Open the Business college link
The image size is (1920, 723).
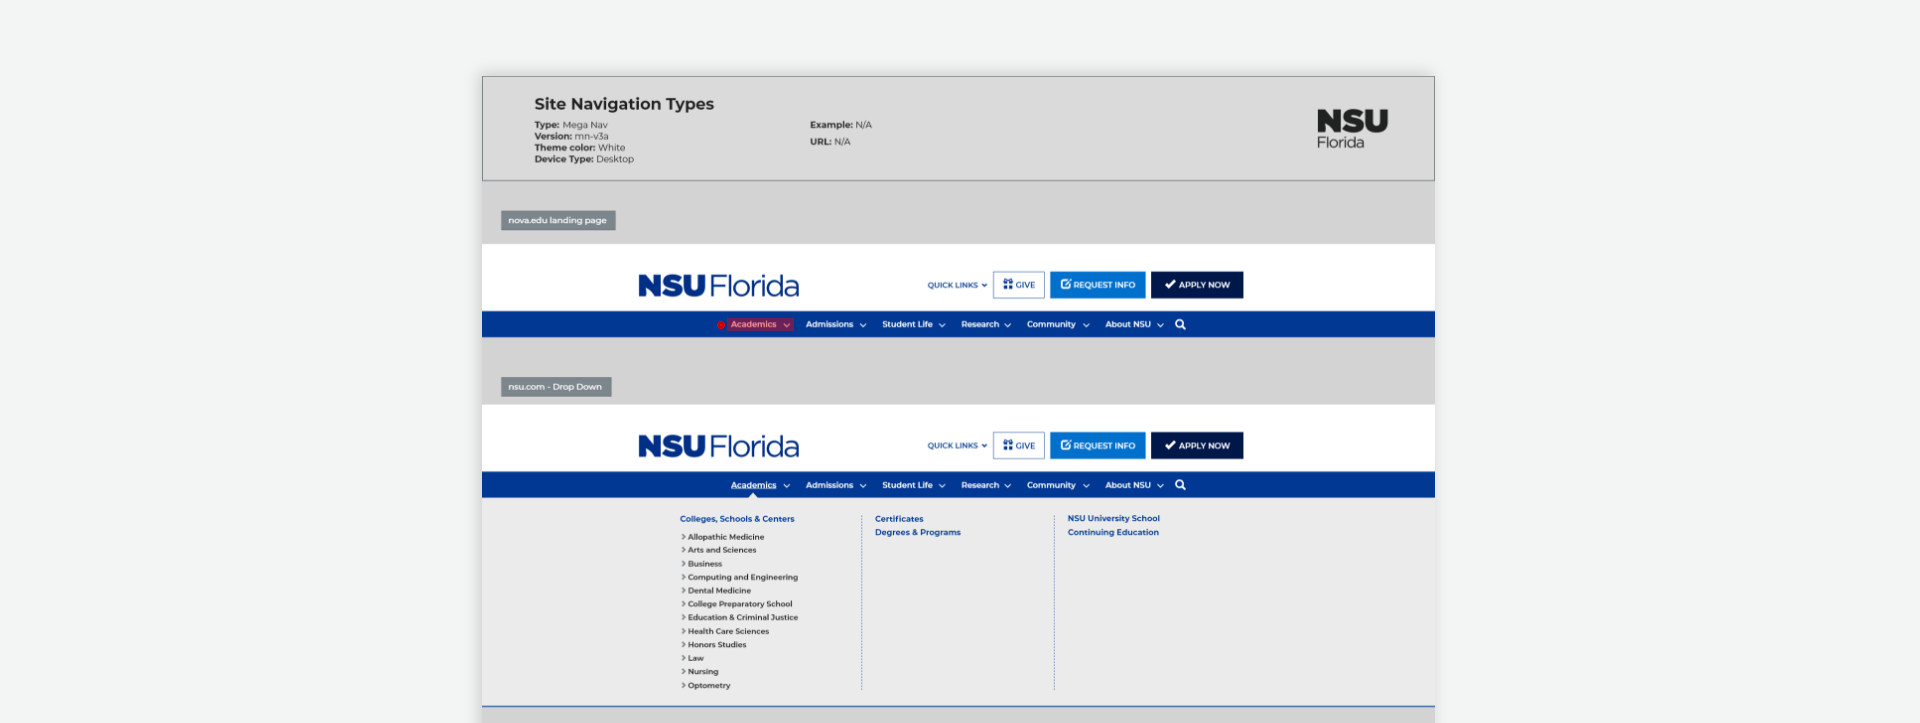(704, 564)
